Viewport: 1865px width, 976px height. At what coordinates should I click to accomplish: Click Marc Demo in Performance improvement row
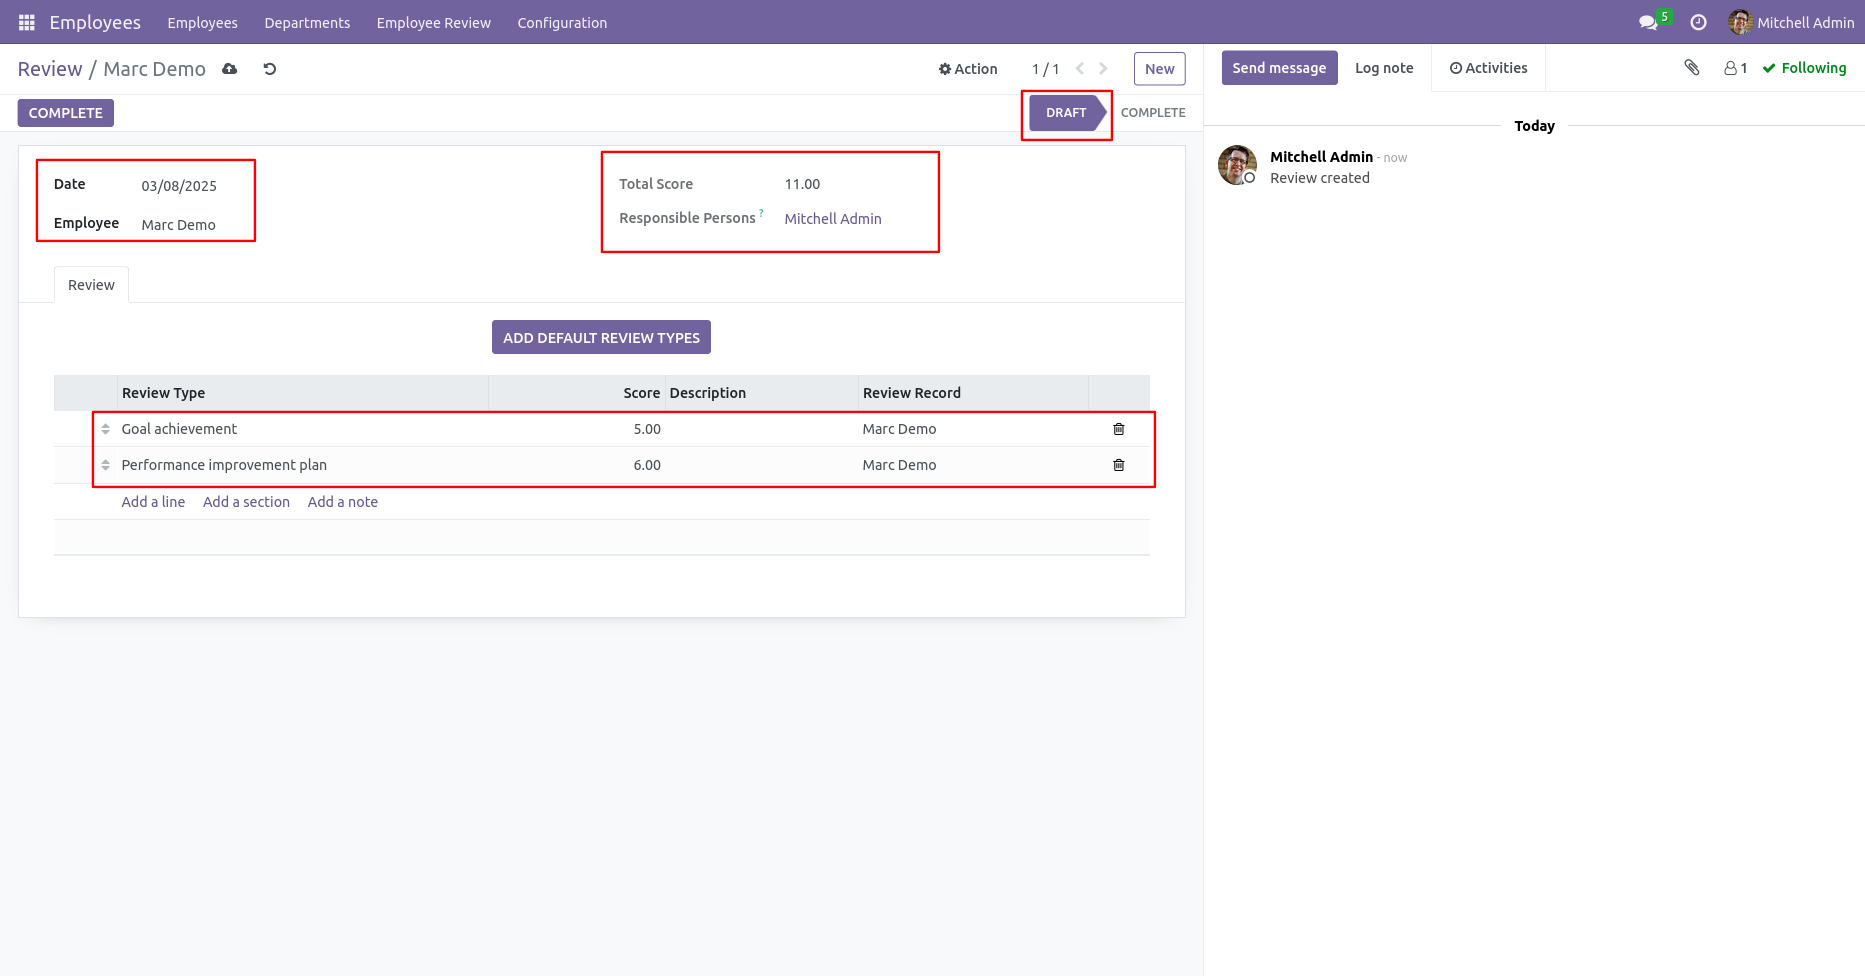900,465
